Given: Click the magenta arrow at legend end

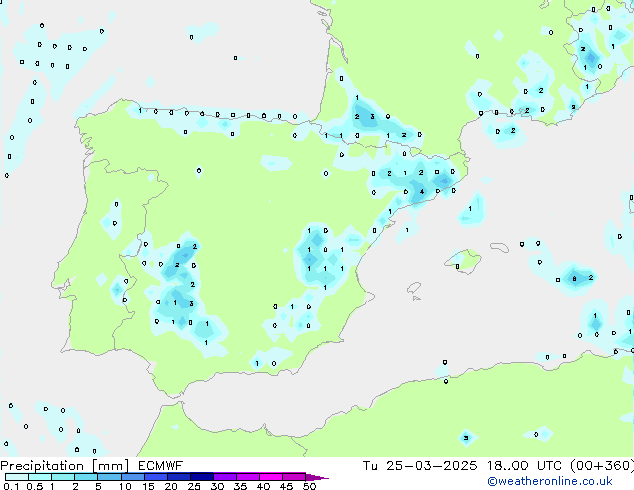Looking at the screenshot, I should tap(318, 477).
